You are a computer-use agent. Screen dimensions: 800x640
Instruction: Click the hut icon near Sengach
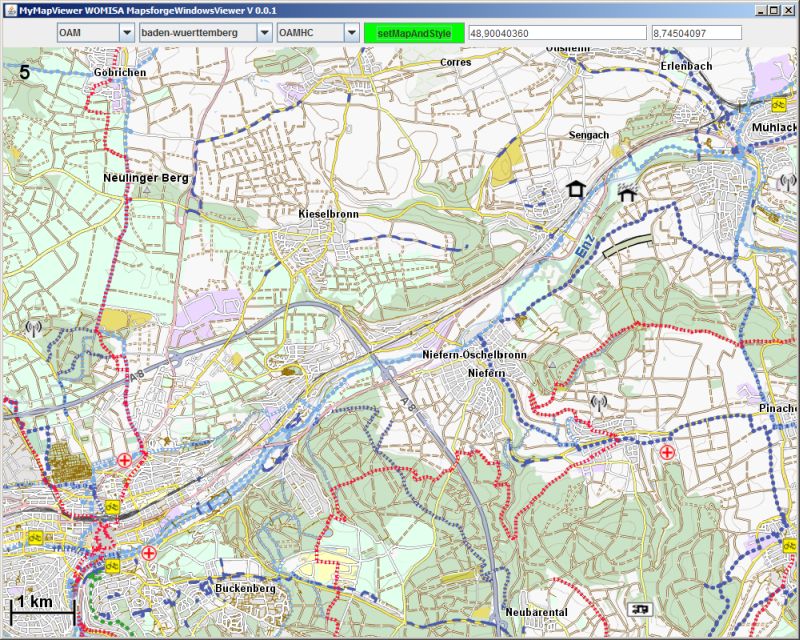[x=575, y=189]
